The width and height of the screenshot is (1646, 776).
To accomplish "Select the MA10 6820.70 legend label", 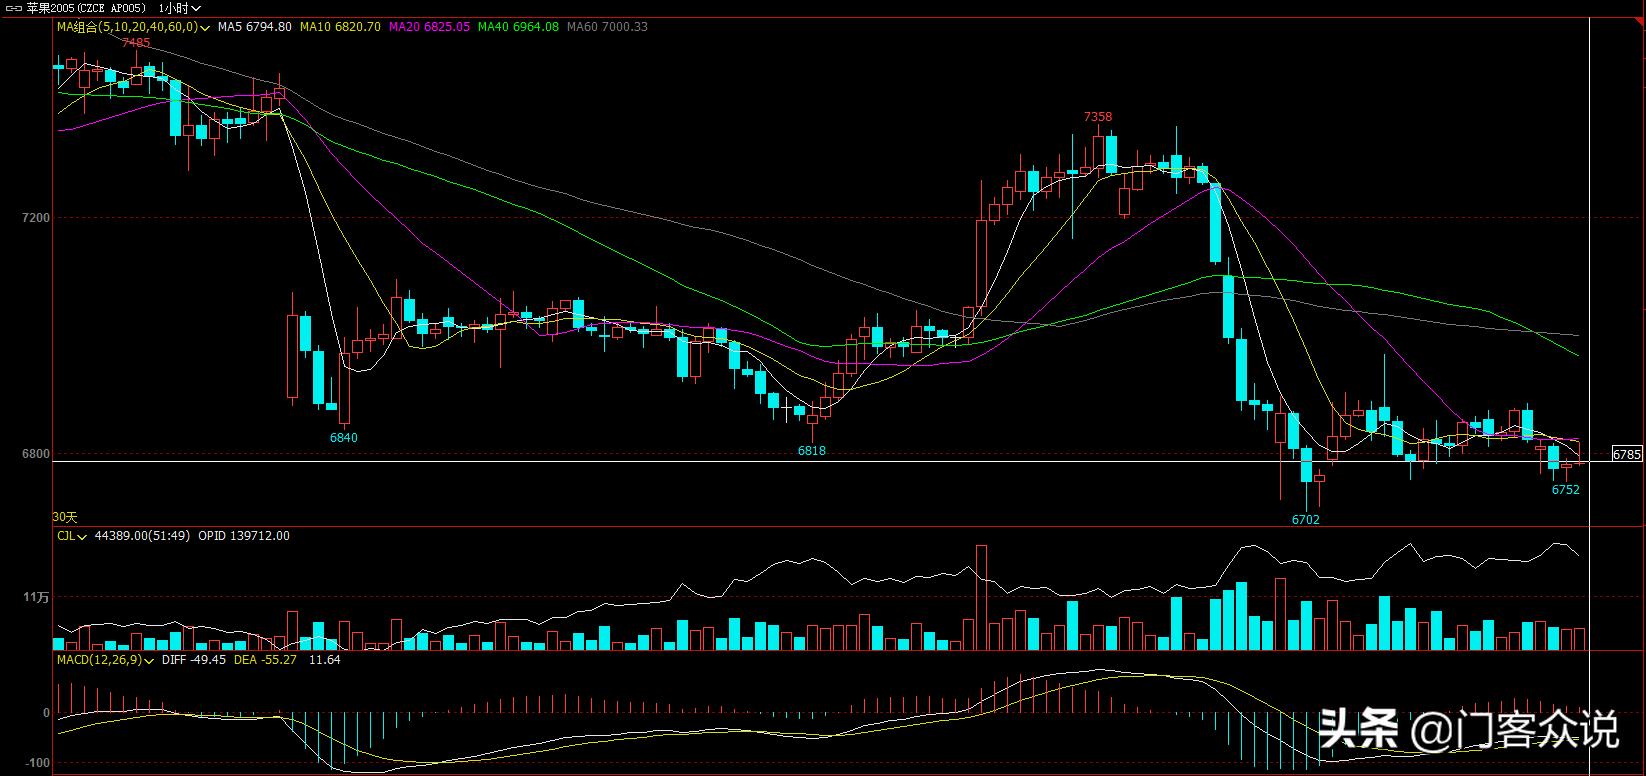I will click(341, 27).
